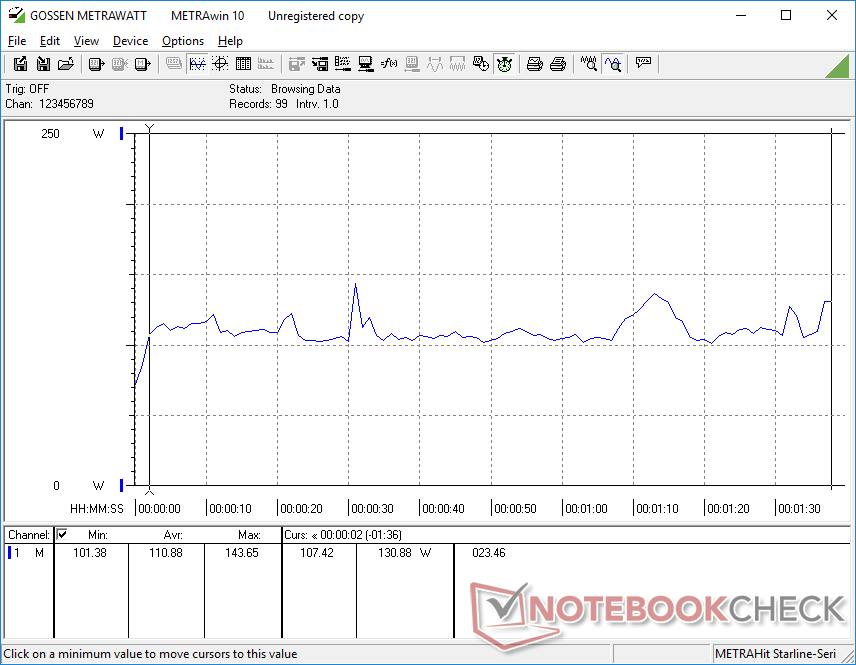Click the Avr value 110.88

coord(166,553)
